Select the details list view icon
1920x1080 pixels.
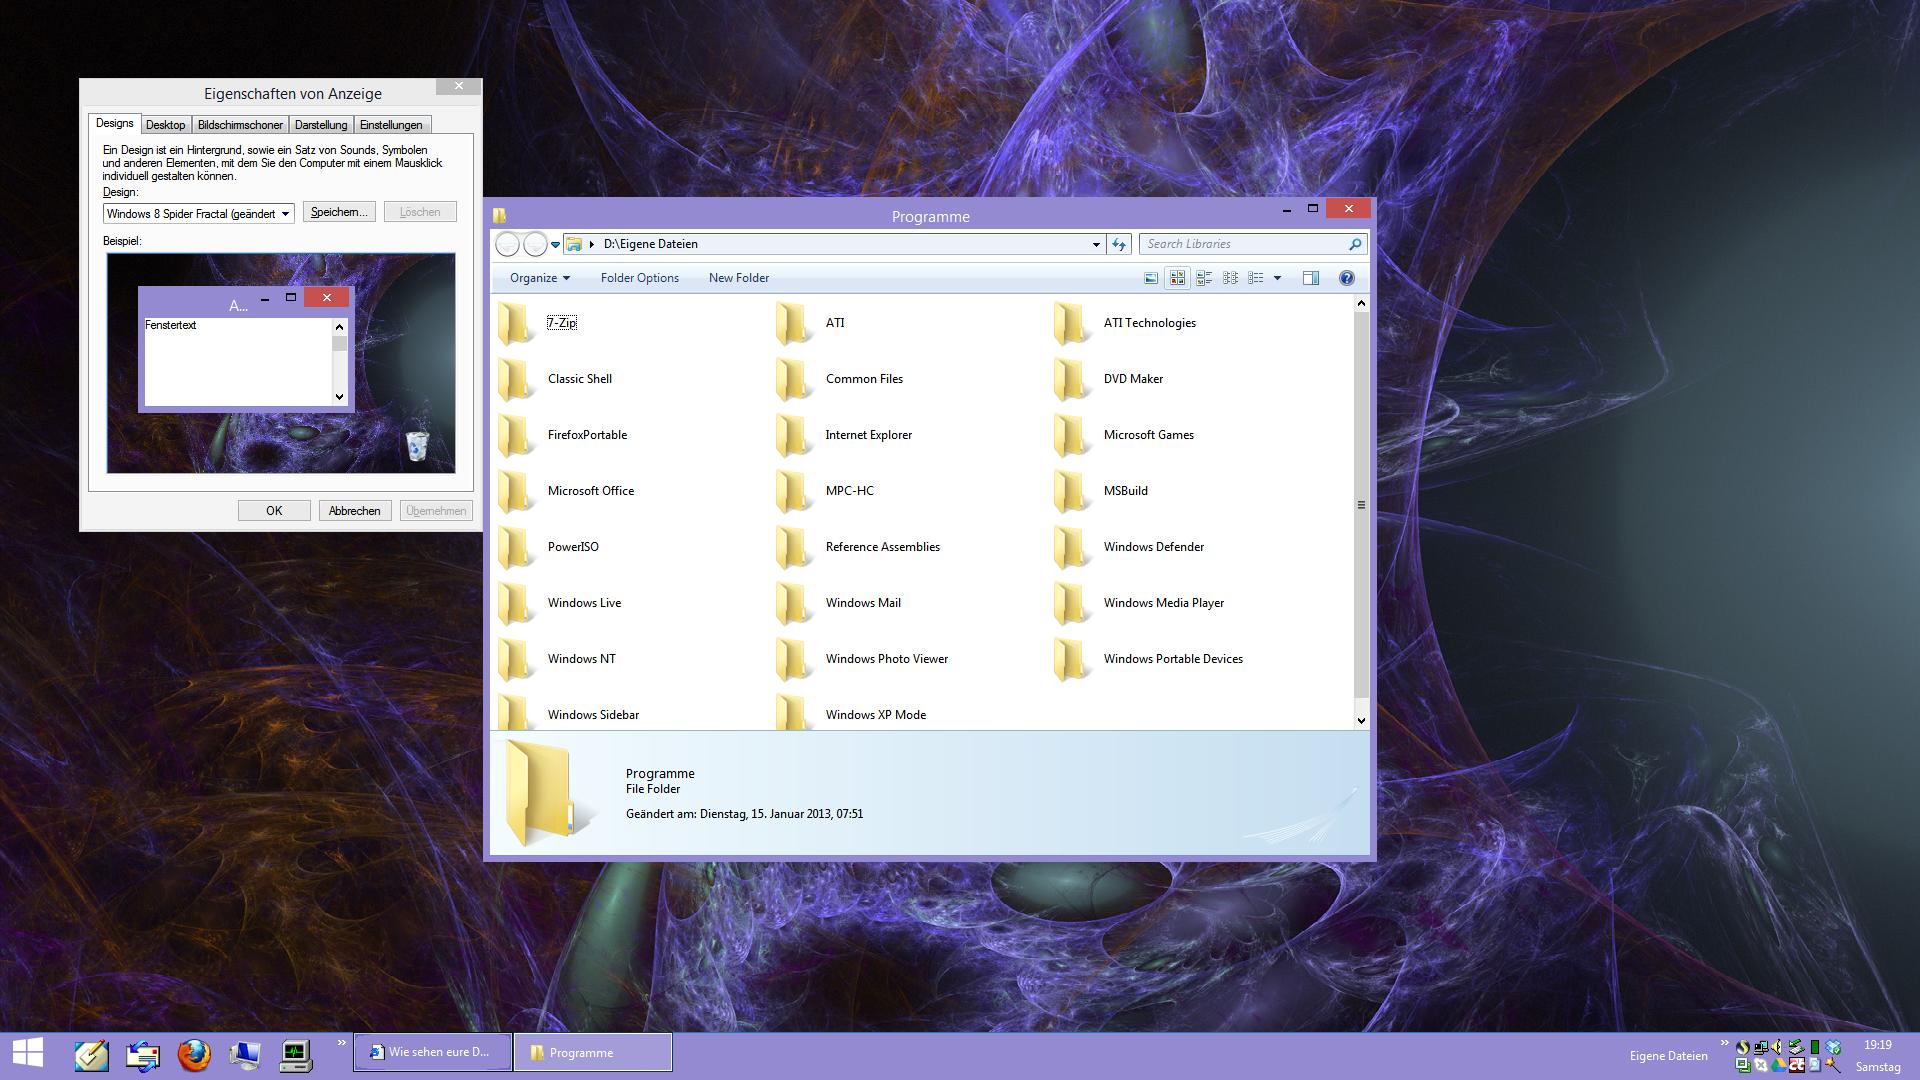(1256, 278)
